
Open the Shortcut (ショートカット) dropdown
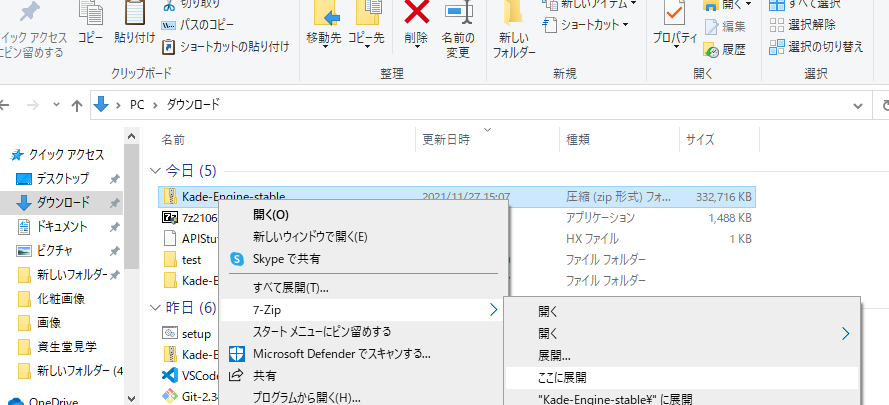586,25
